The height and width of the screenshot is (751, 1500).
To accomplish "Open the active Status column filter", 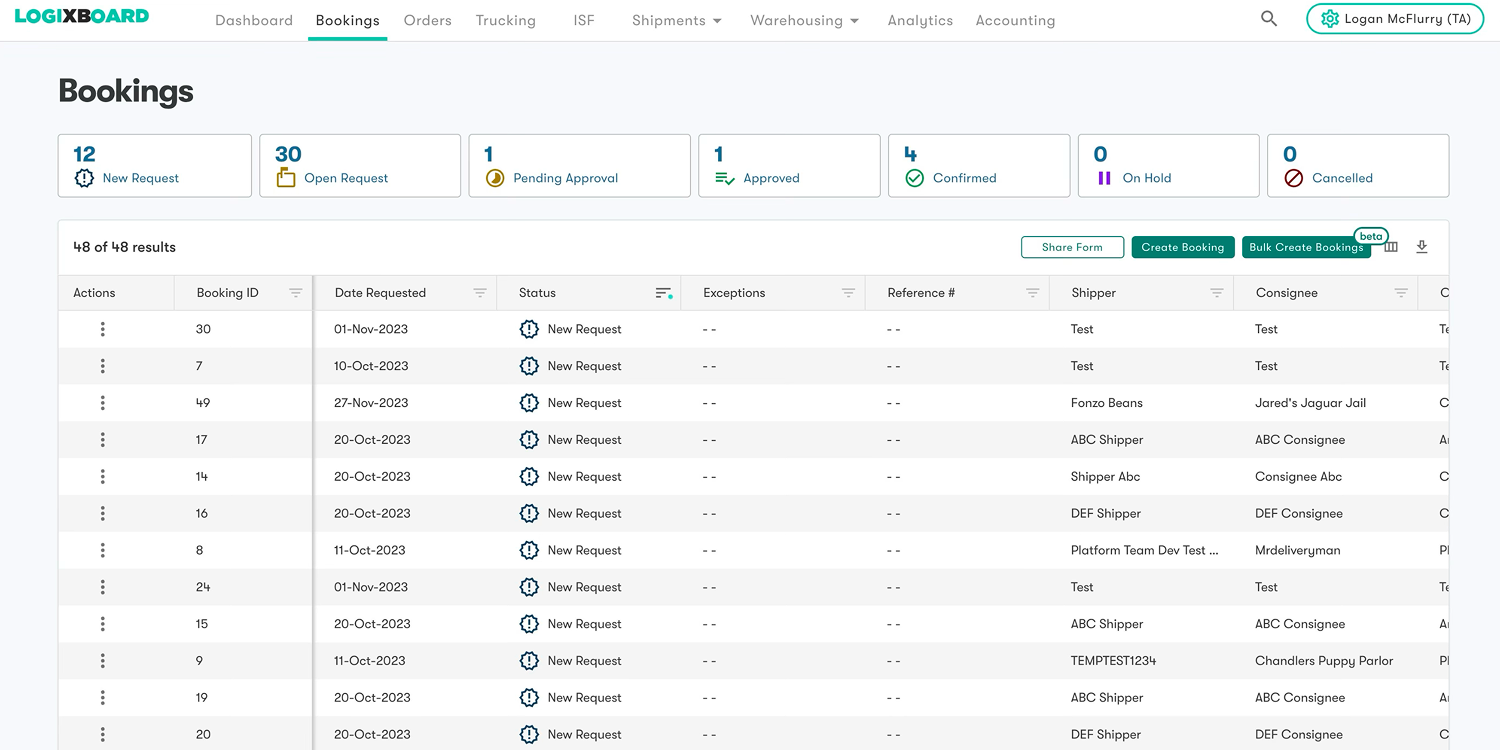I will (x=664, y=293).
